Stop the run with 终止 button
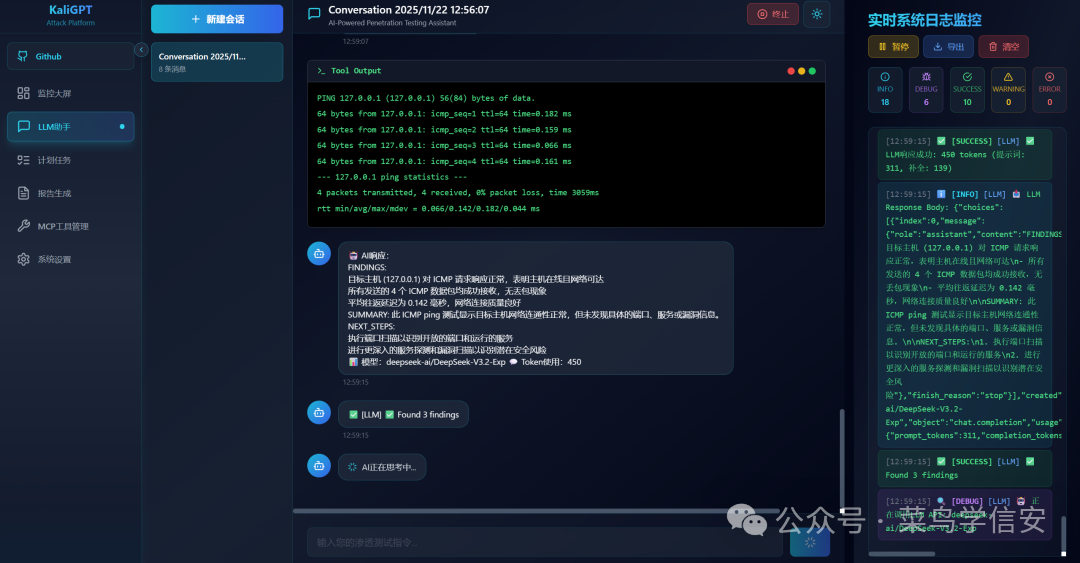The height and width of the screenshot is (563, 1080). (x=773, y=14)
